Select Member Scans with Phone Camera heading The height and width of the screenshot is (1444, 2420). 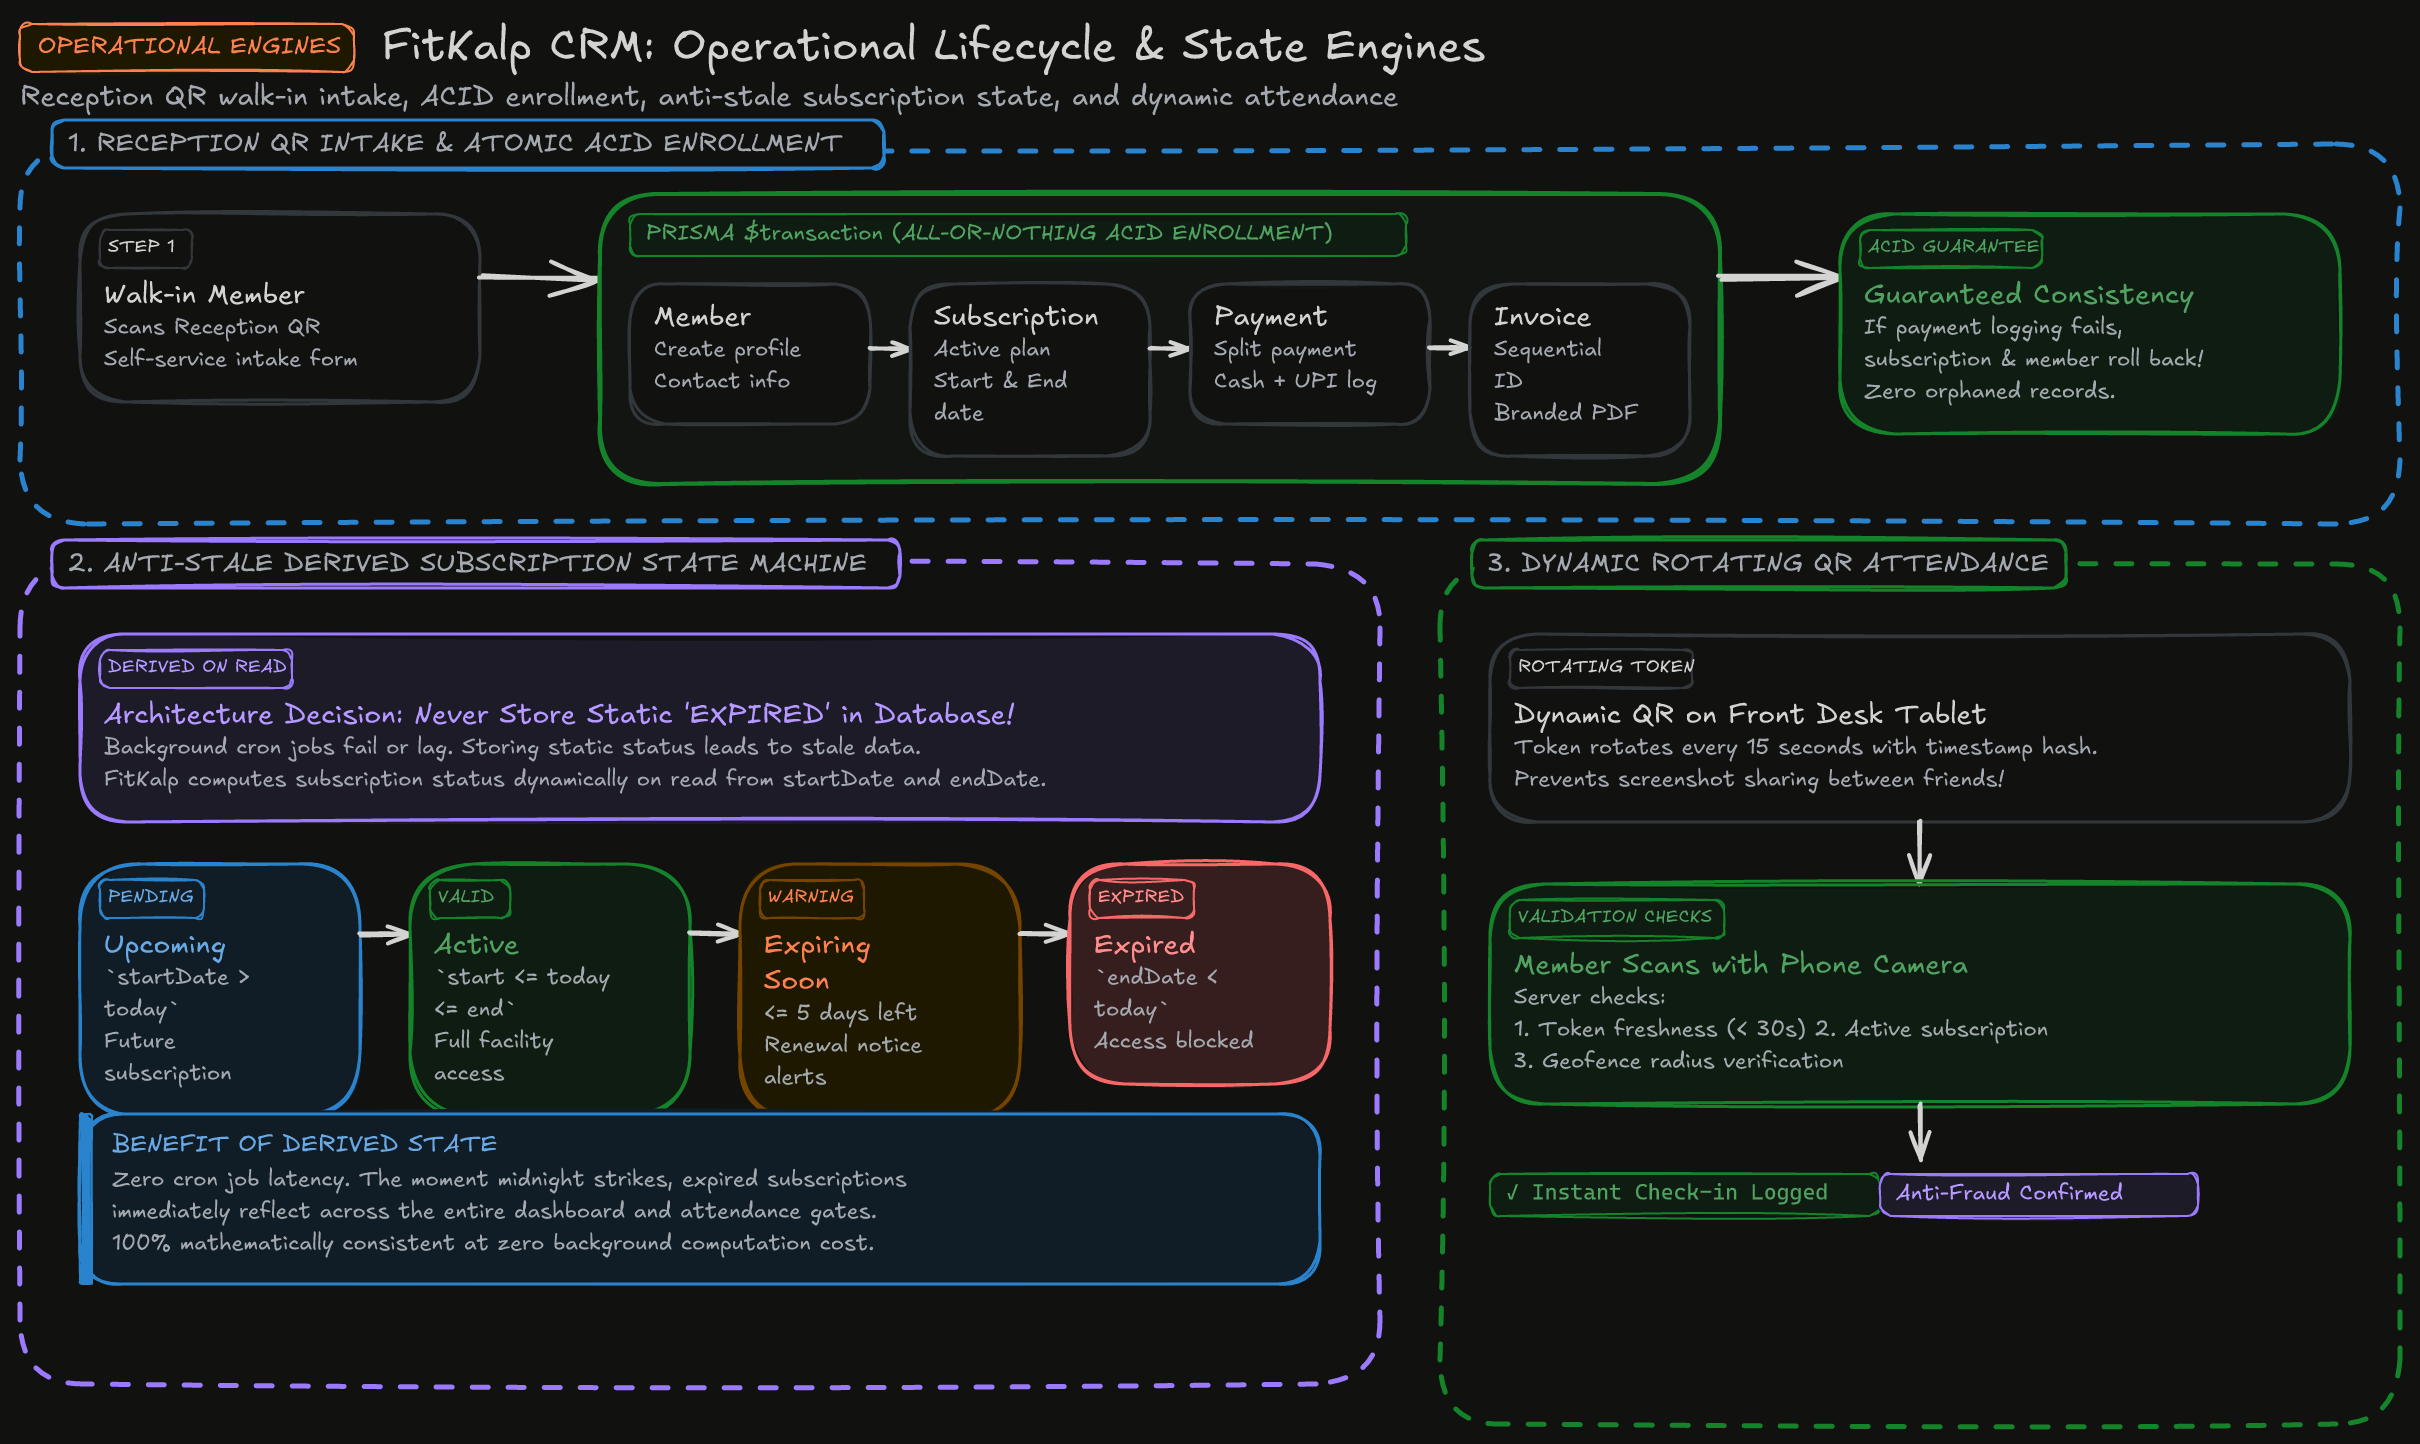point(1741,964)
